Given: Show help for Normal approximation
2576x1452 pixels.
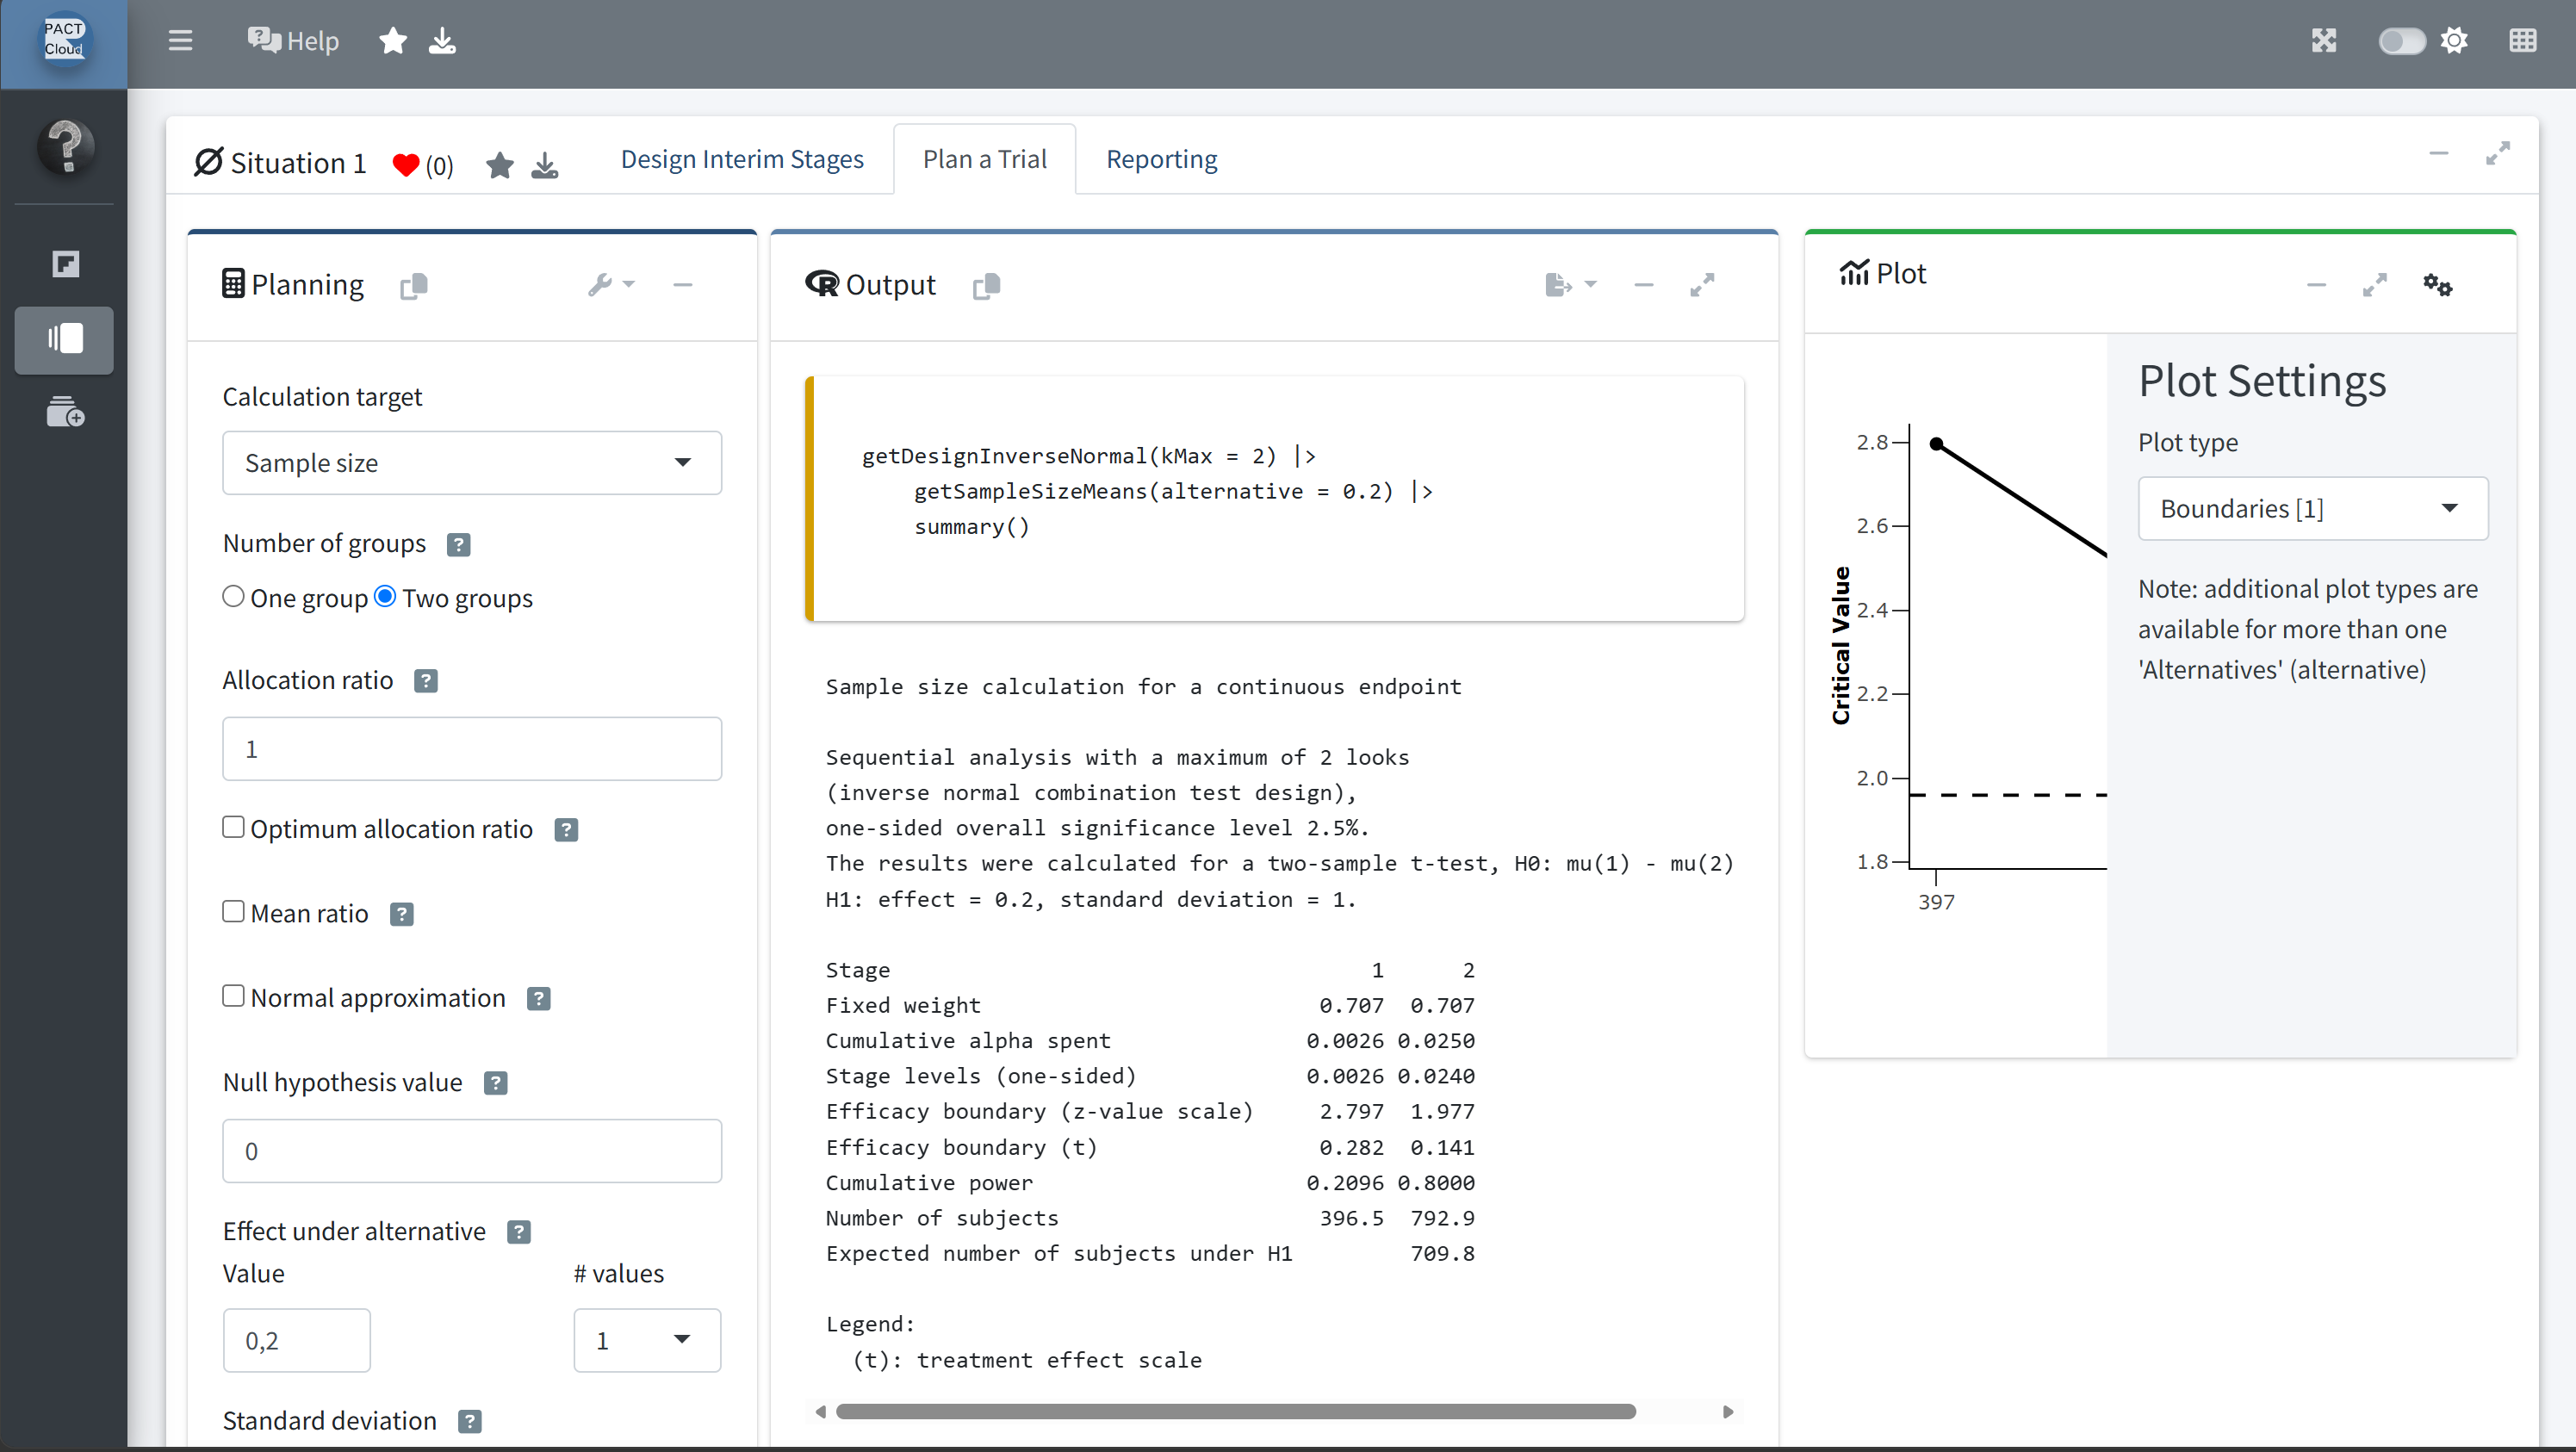Looking at the screenshot, I should coord(538,999).
